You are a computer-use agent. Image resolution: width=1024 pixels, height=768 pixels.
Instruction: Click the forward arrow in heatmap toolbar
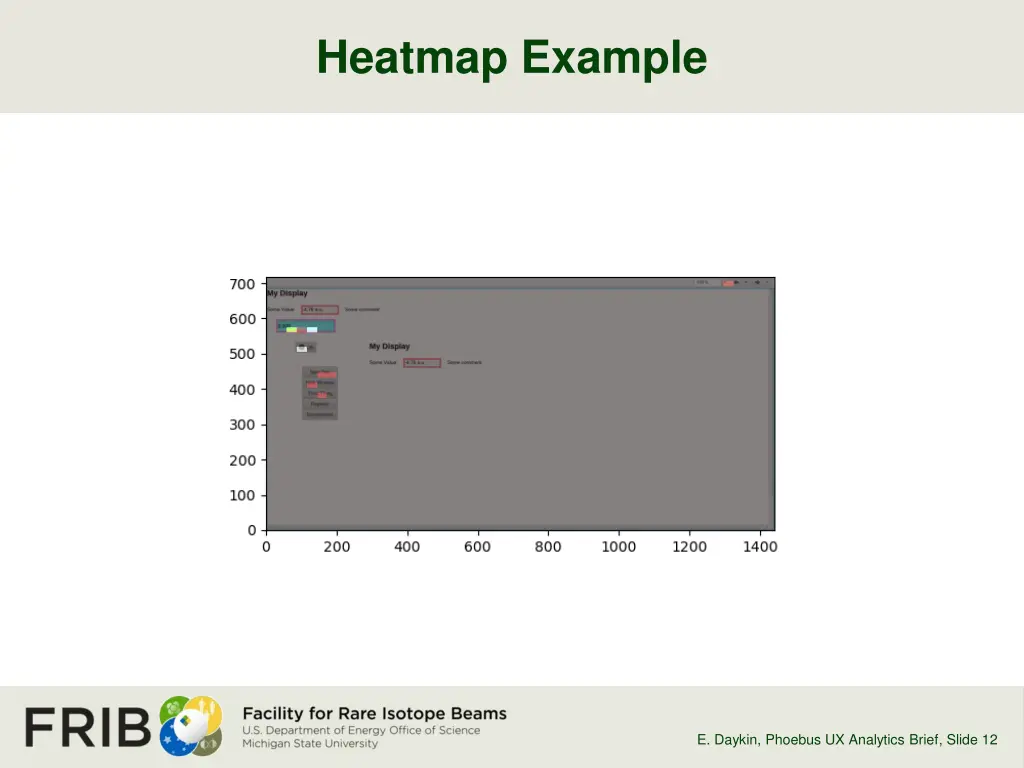(x=758, y=282)
